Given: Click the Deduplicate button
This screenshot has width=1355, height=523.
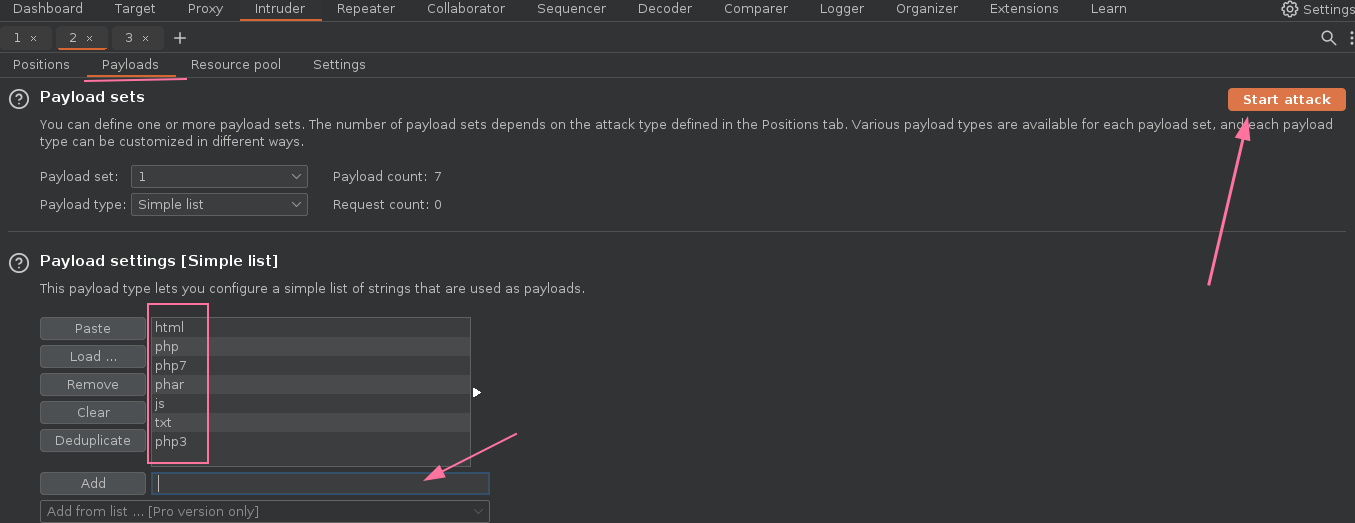Looking at the screenshot, I should click(93, 440).
